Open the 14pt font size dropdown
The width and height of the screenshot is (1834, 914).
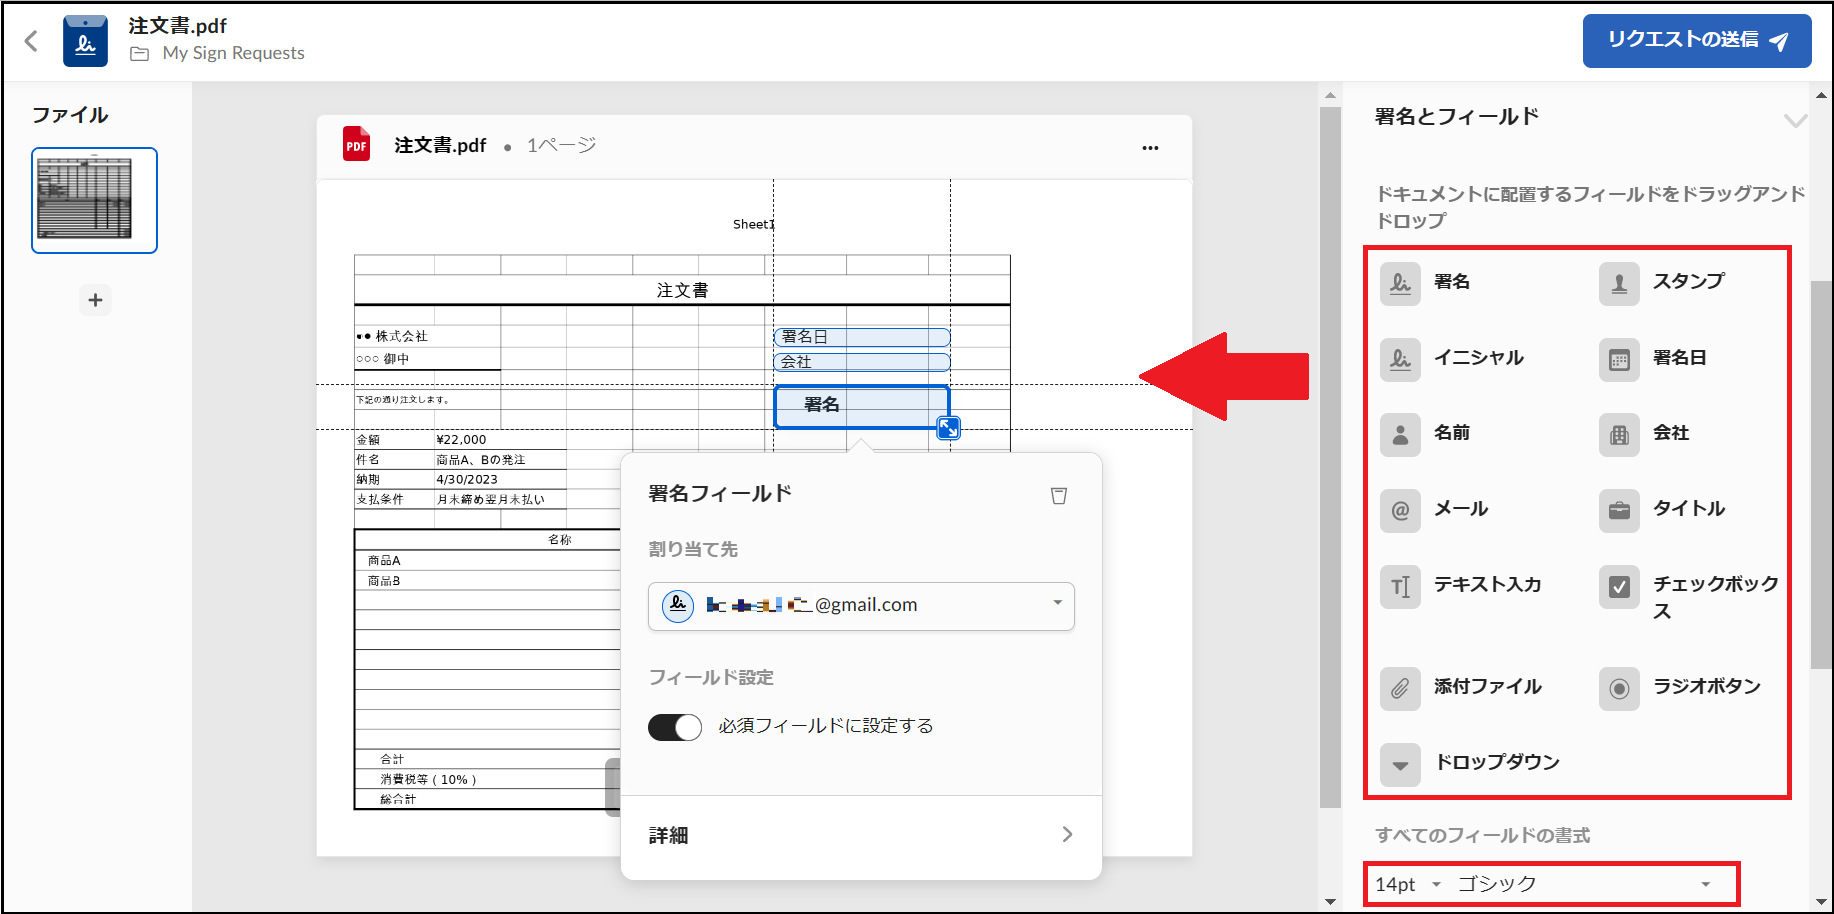click(x=1408, y=885)
